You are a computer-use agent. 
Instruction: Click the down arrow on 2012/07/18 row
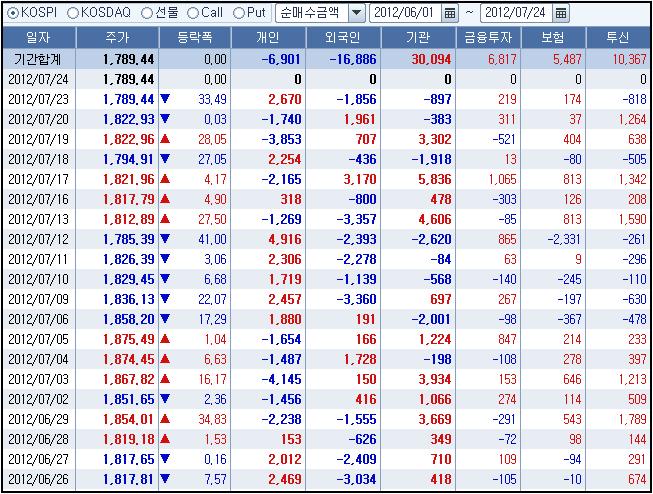165,159
